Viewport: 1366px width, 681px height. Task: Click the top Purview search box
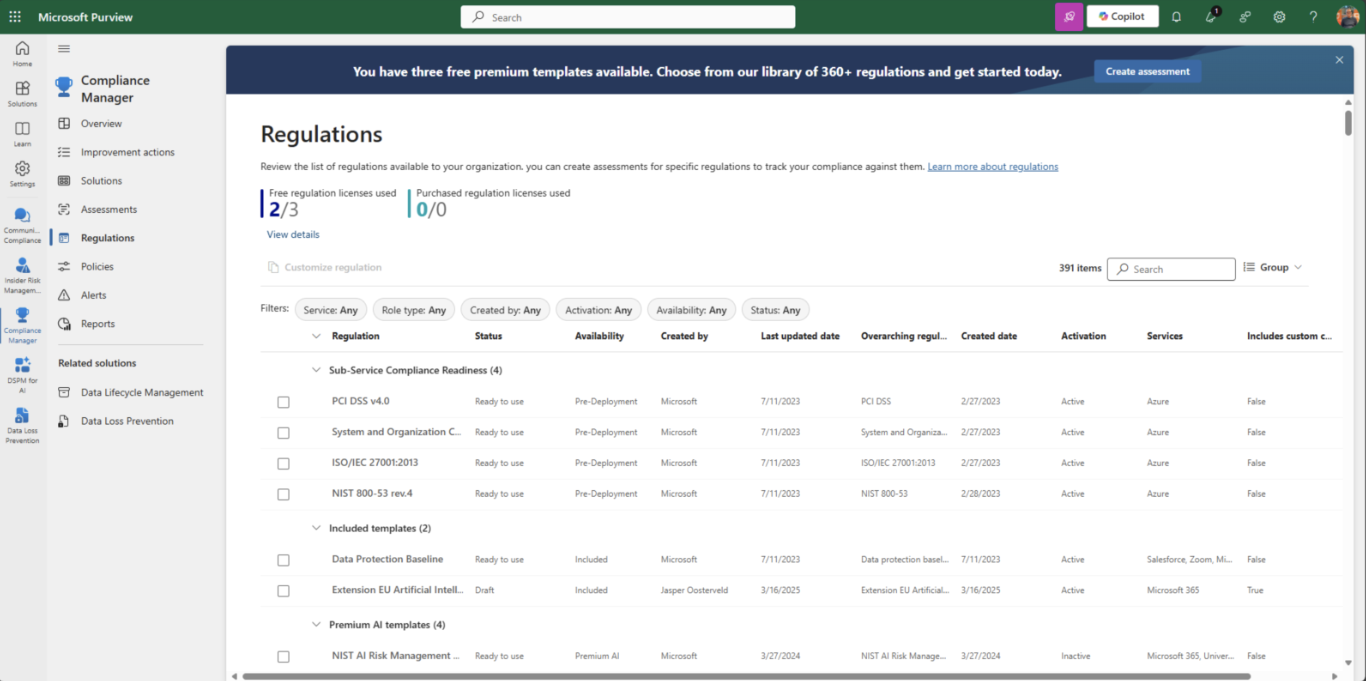[628, 17]
